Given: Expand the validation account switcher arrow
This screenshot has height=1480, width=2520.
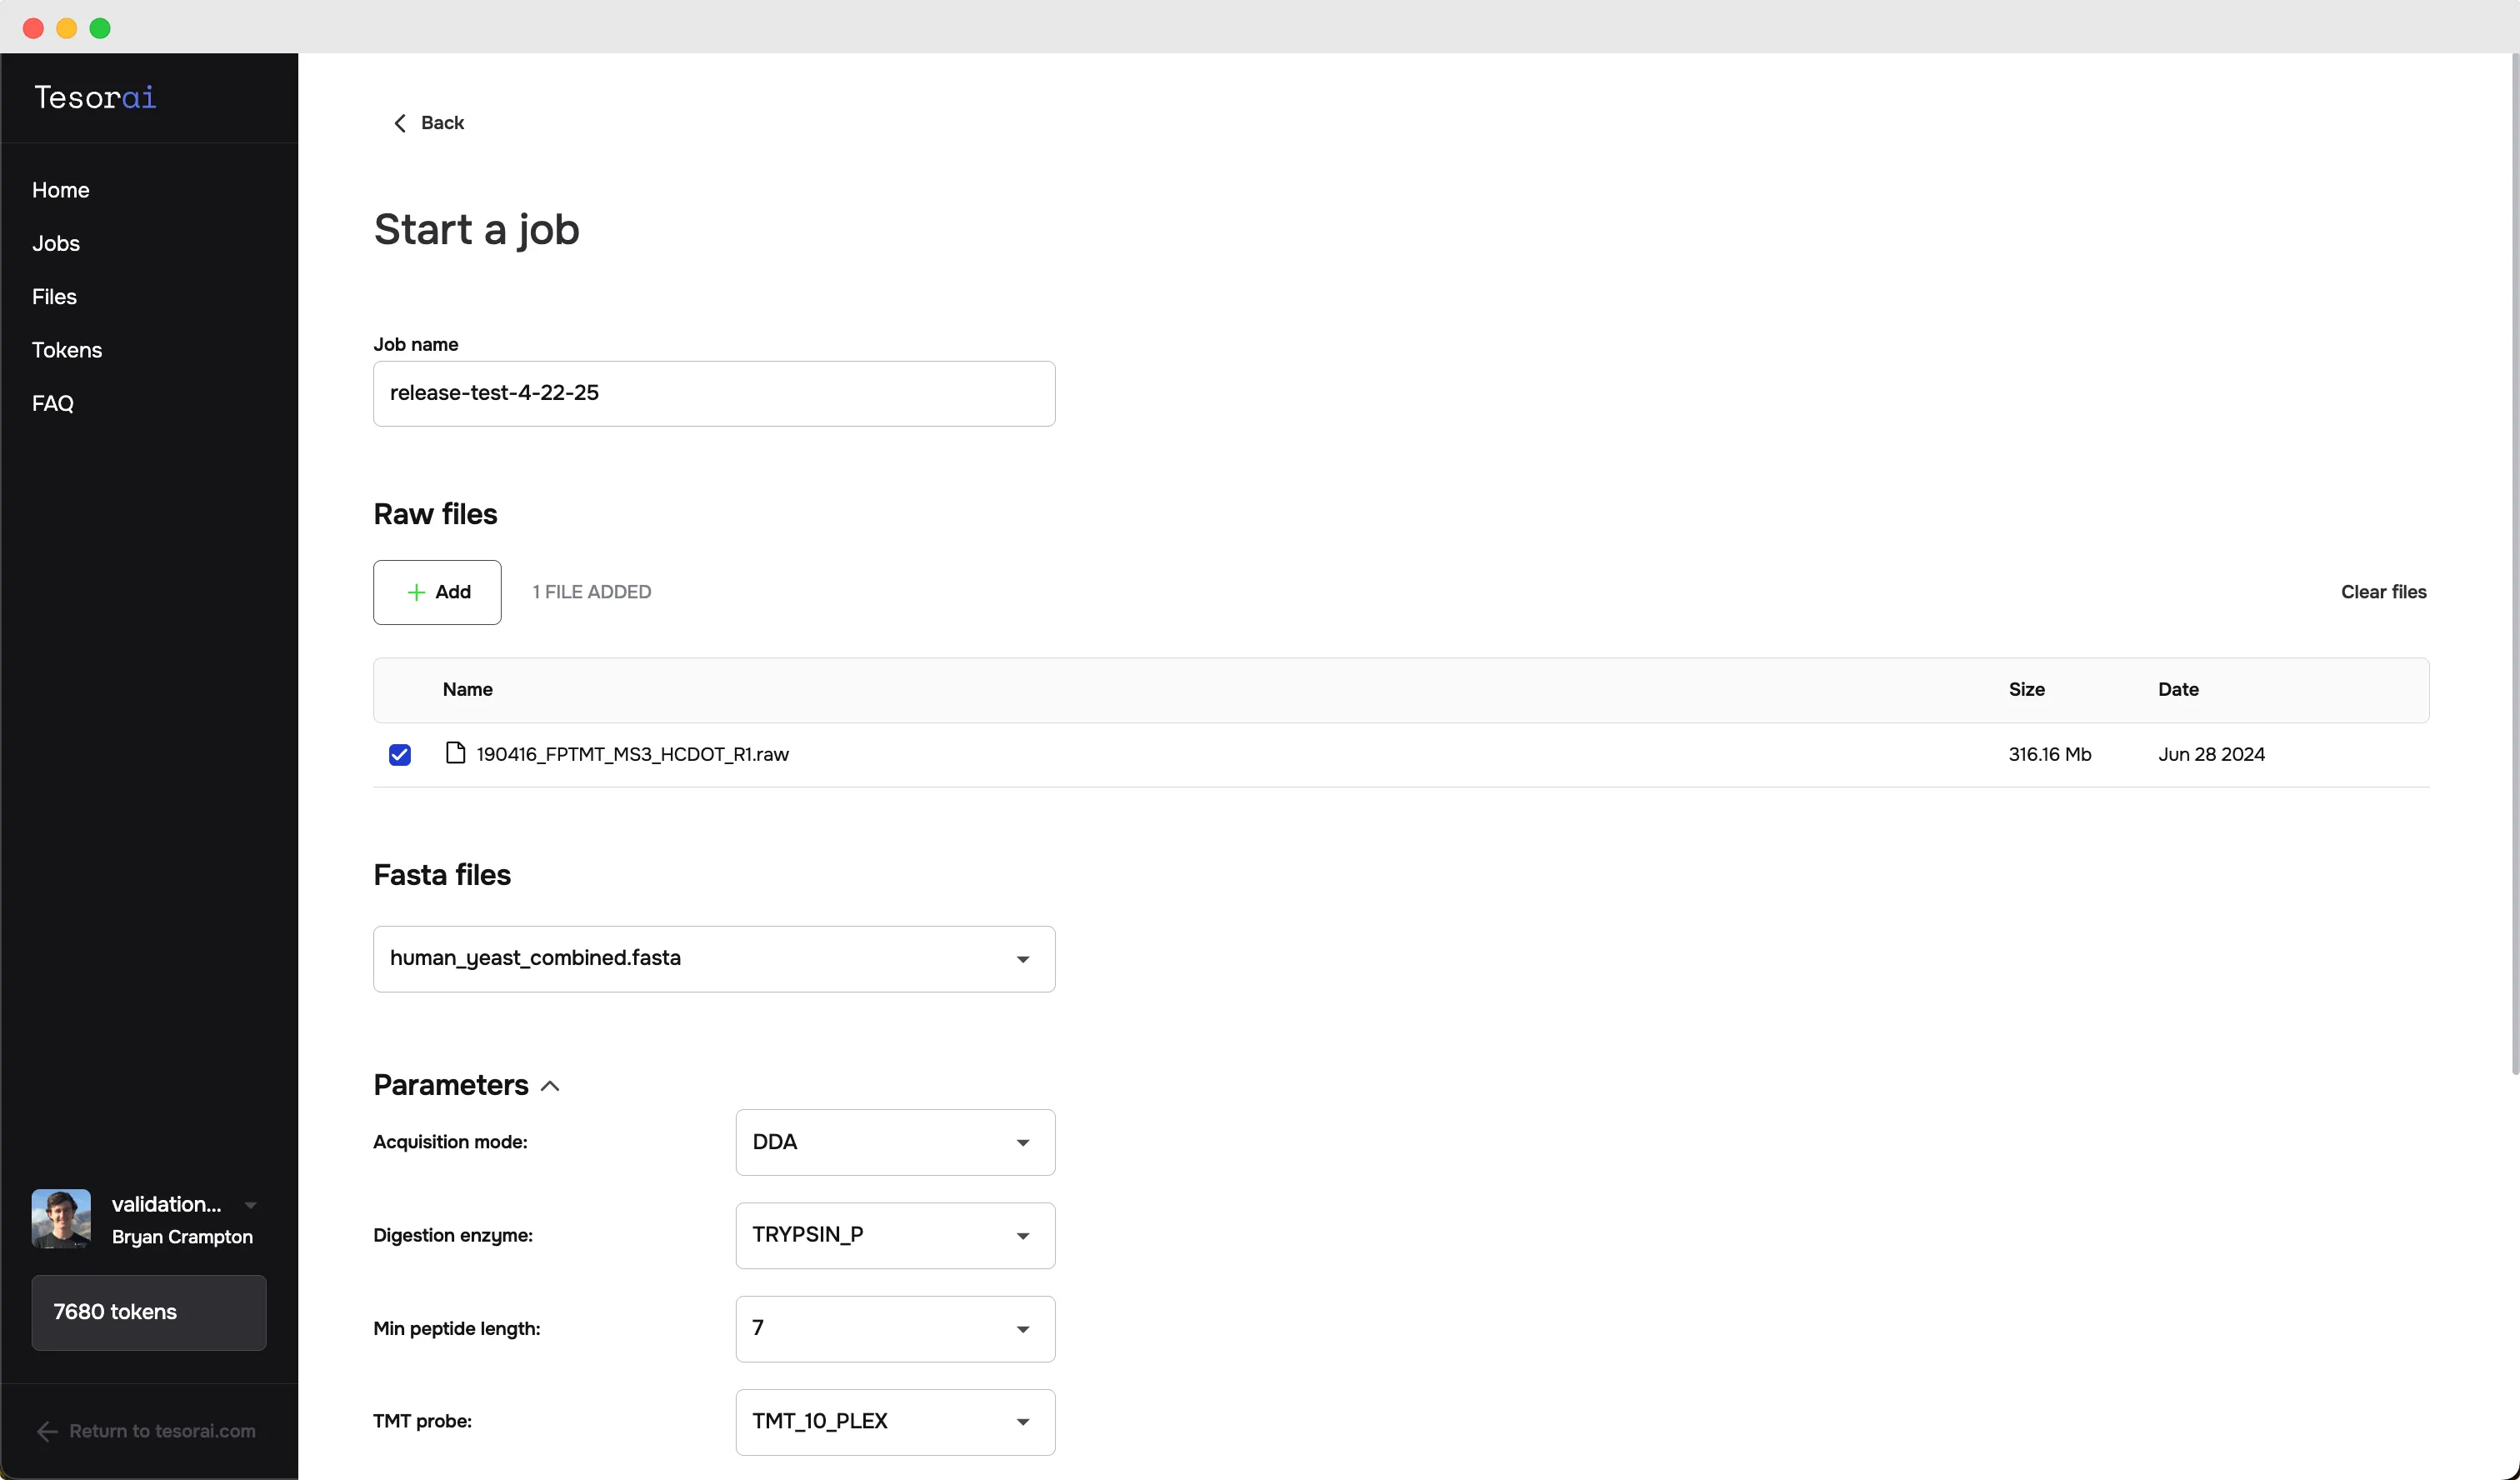Looking at the screenshot, I should [251, 1205].
